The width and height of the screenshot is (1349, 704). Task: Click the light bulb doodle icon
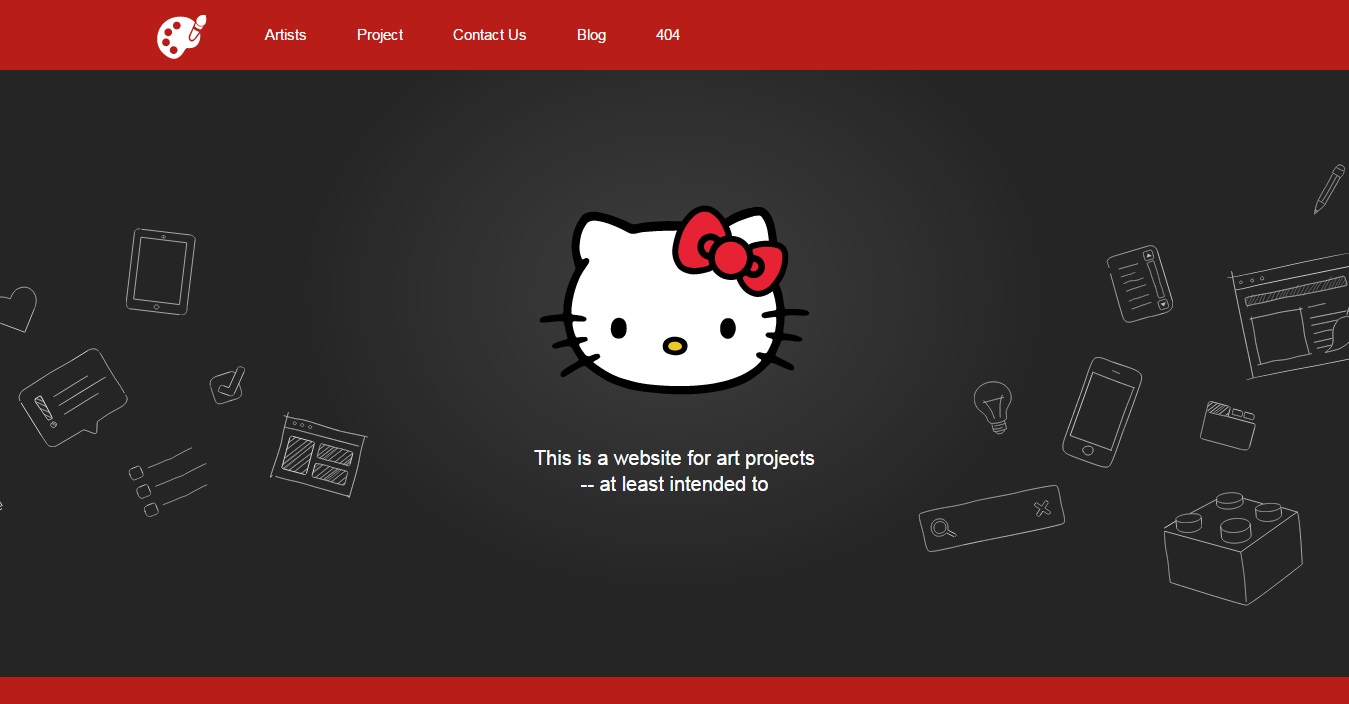[x=993, y=406]
